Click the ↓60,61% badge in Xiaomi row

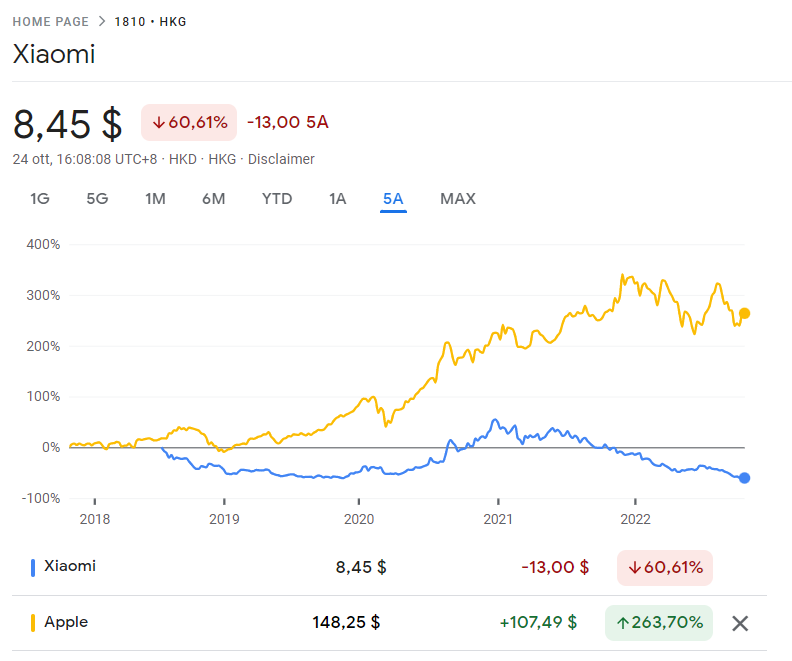[665, 568]
